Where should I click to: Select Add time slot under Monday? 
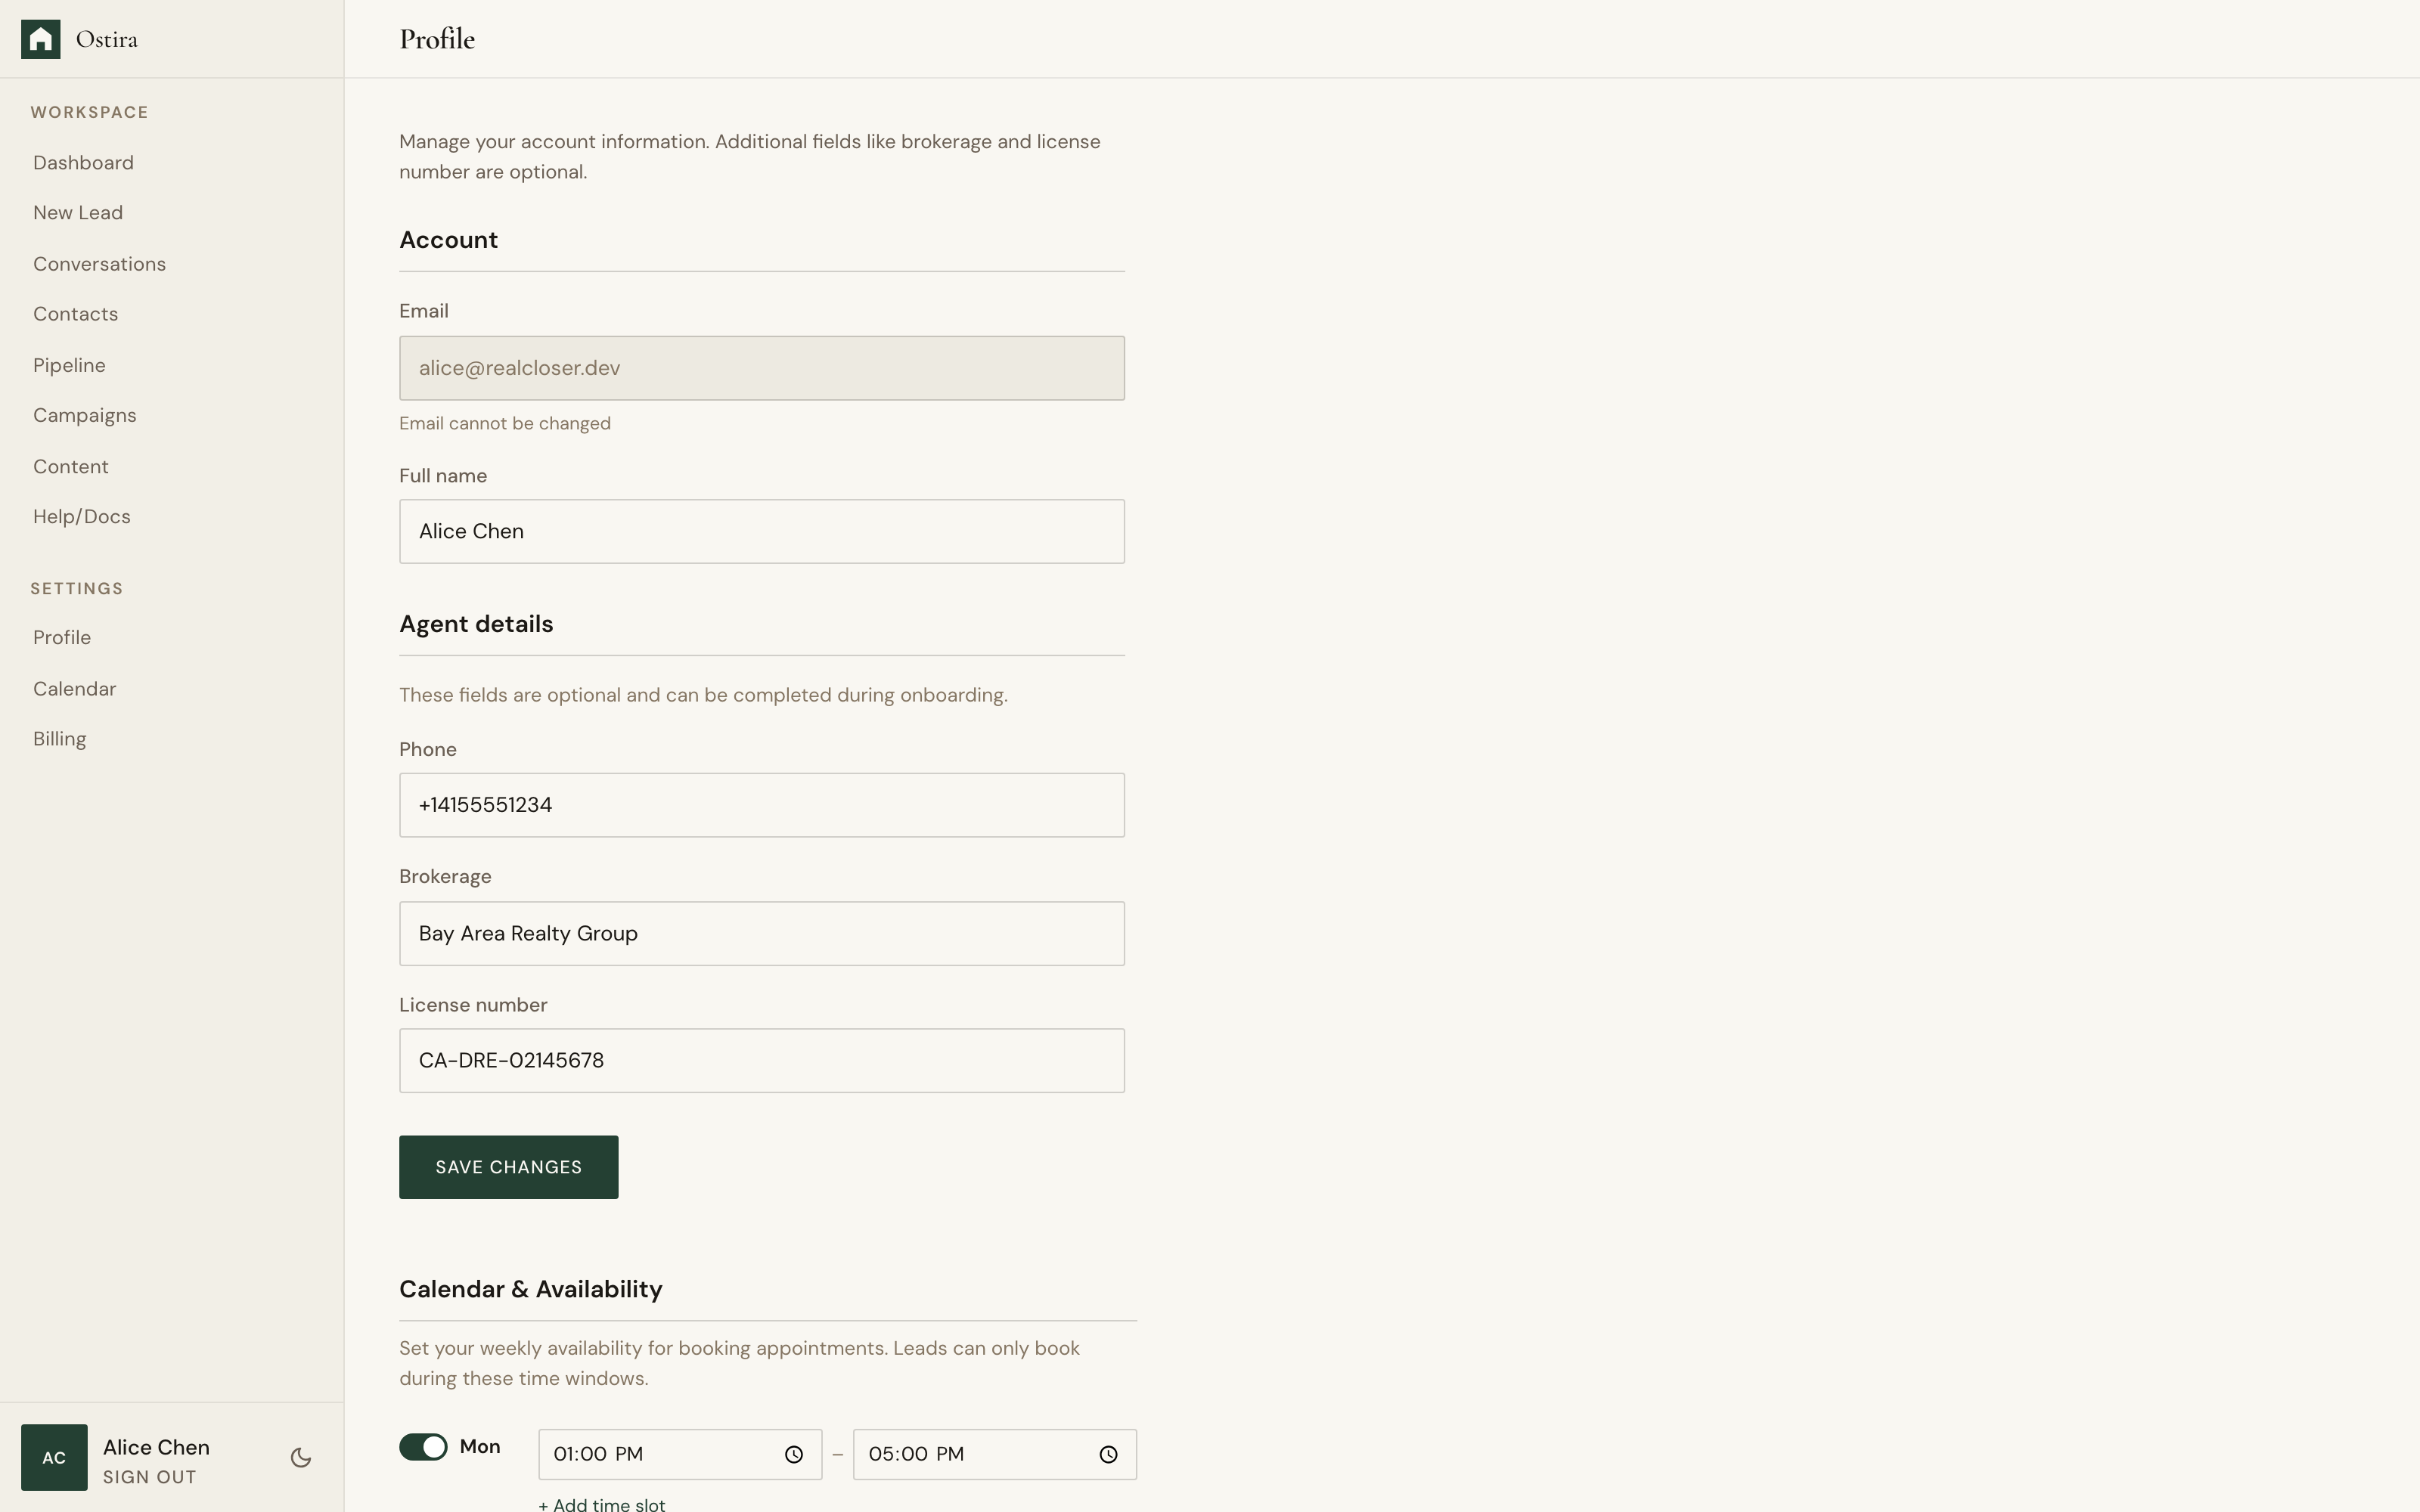pyautogui.click(x=602, y=1504)
